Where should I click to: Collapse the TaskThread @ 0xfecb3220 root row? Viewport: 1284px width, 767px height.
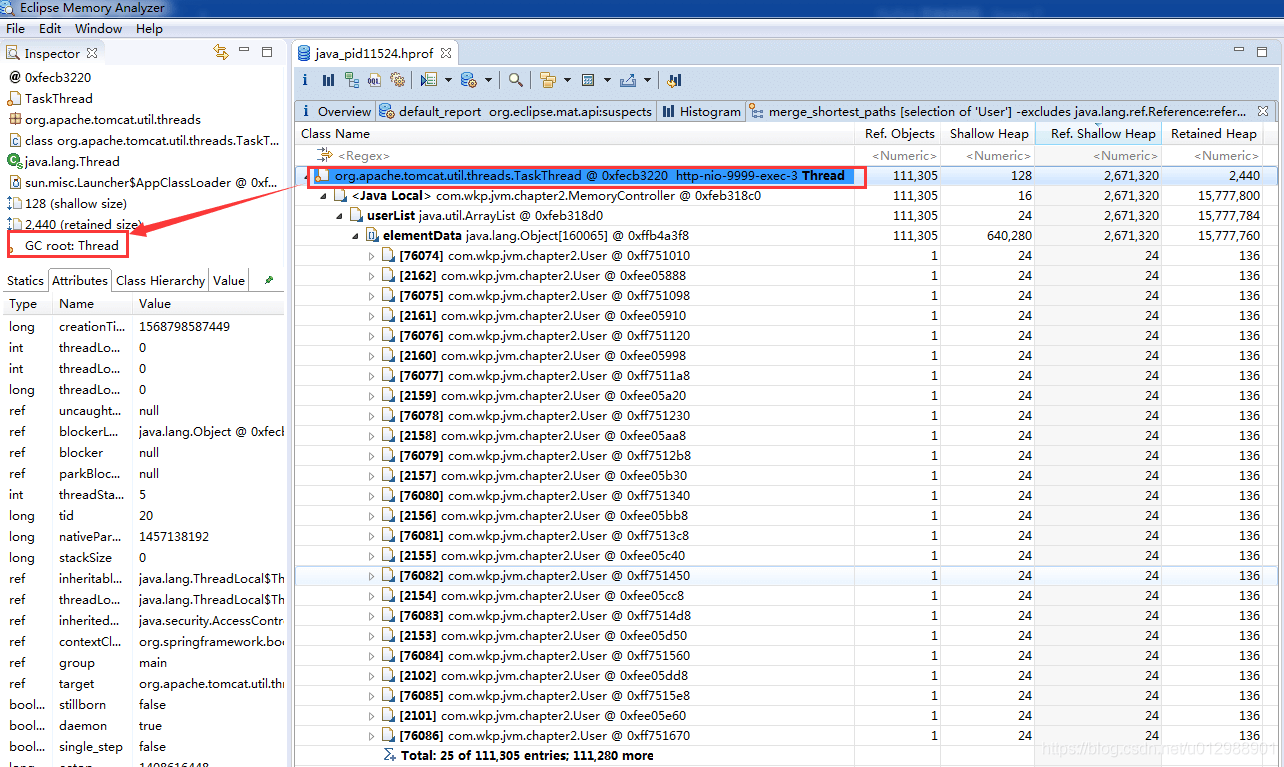point(306,176)
